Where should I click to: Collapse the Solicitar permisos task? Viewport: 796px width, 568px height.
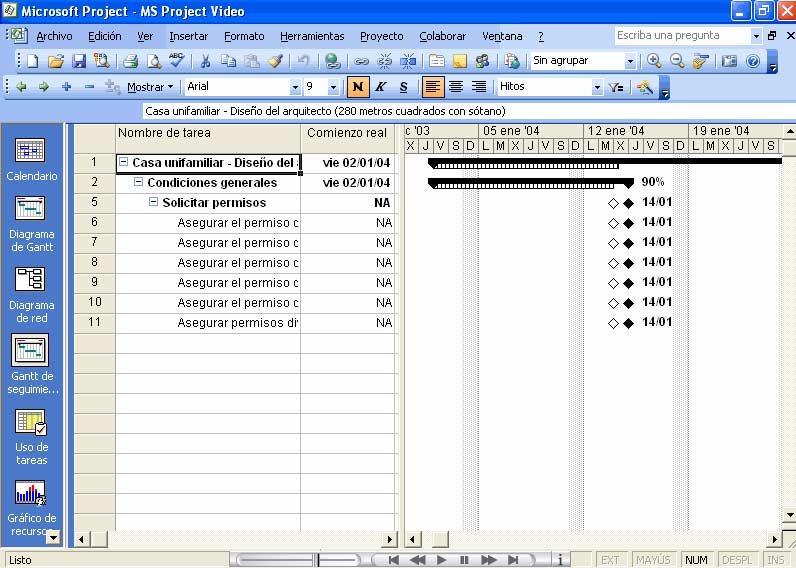click(153, 202)
